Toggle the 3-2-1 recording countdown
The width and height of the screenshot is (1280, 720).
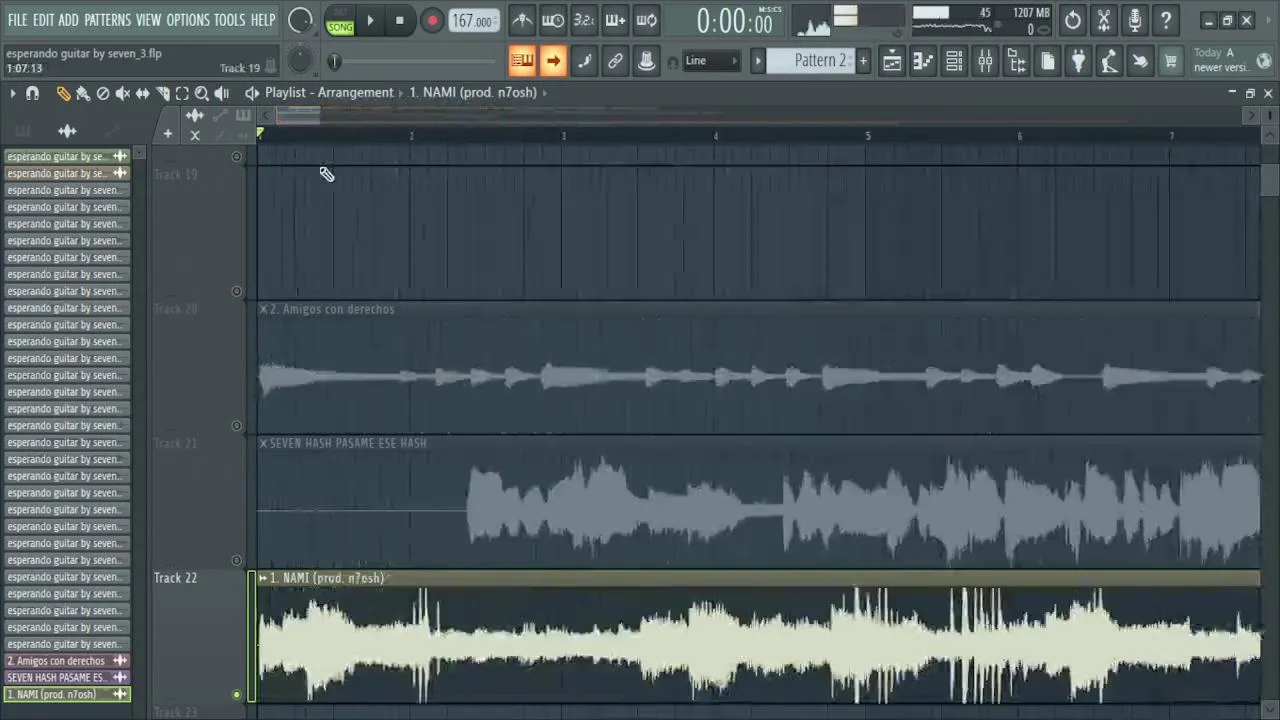pyautogui.click(x=584, y=20)
